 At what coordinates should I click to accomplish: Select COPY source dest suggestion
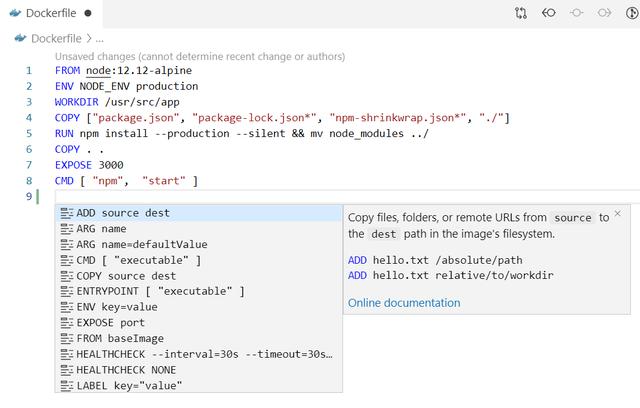(x=126, y=275)
